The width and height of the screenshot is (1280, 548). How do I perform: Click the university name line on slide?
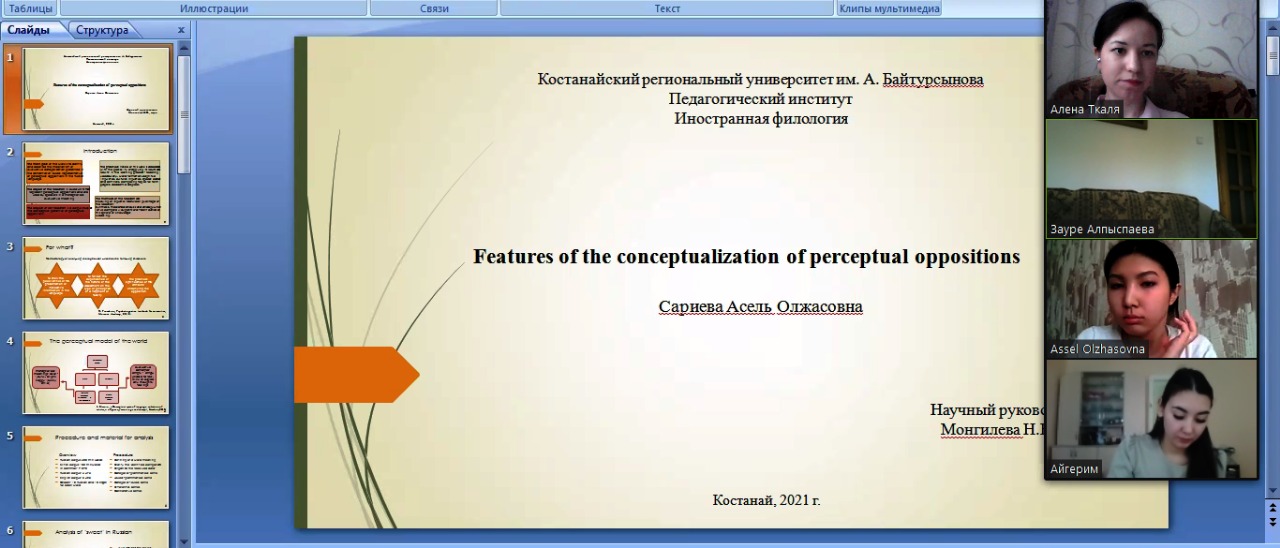761,79
